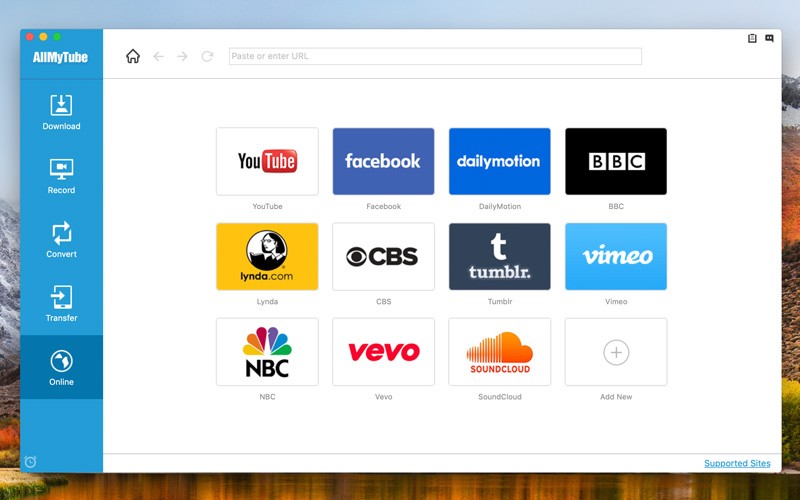Open the Vevo site tile
This screenshot has width=800, height=500.
tap(384, 352)
